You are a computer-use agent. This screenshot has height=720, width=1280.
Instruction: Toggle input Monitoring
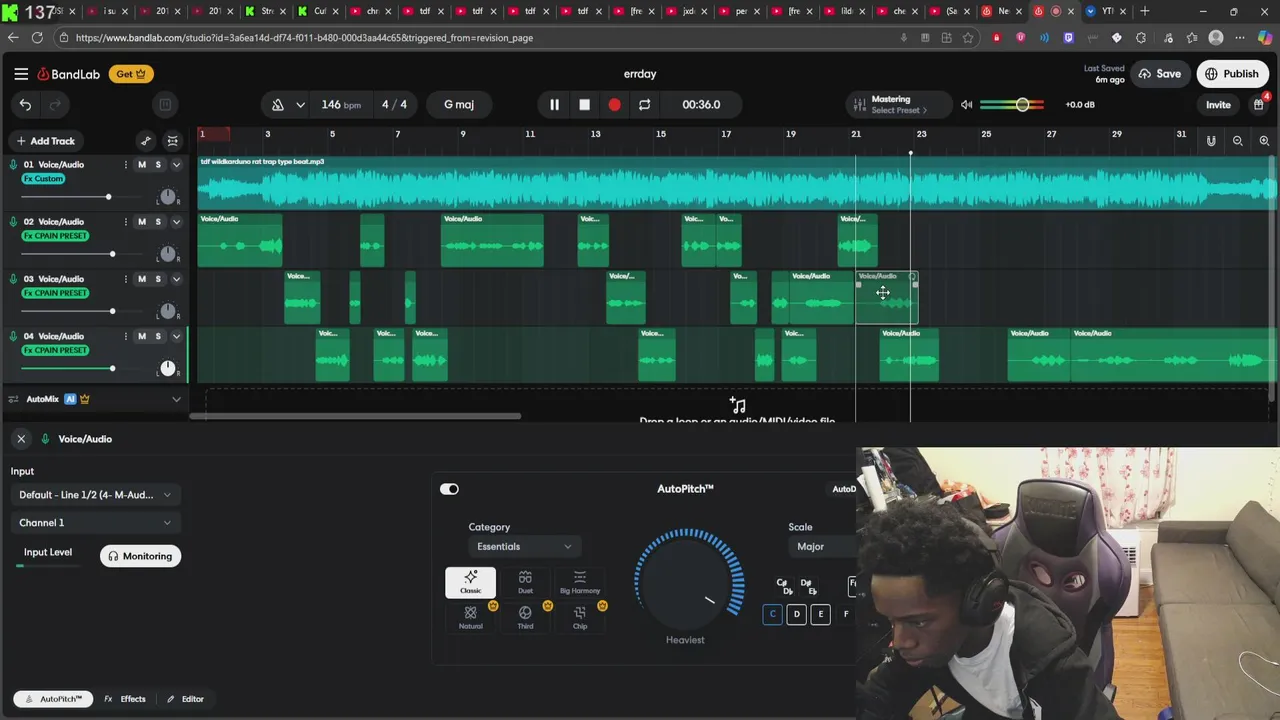pyautogui.click(x=141, y=556)
